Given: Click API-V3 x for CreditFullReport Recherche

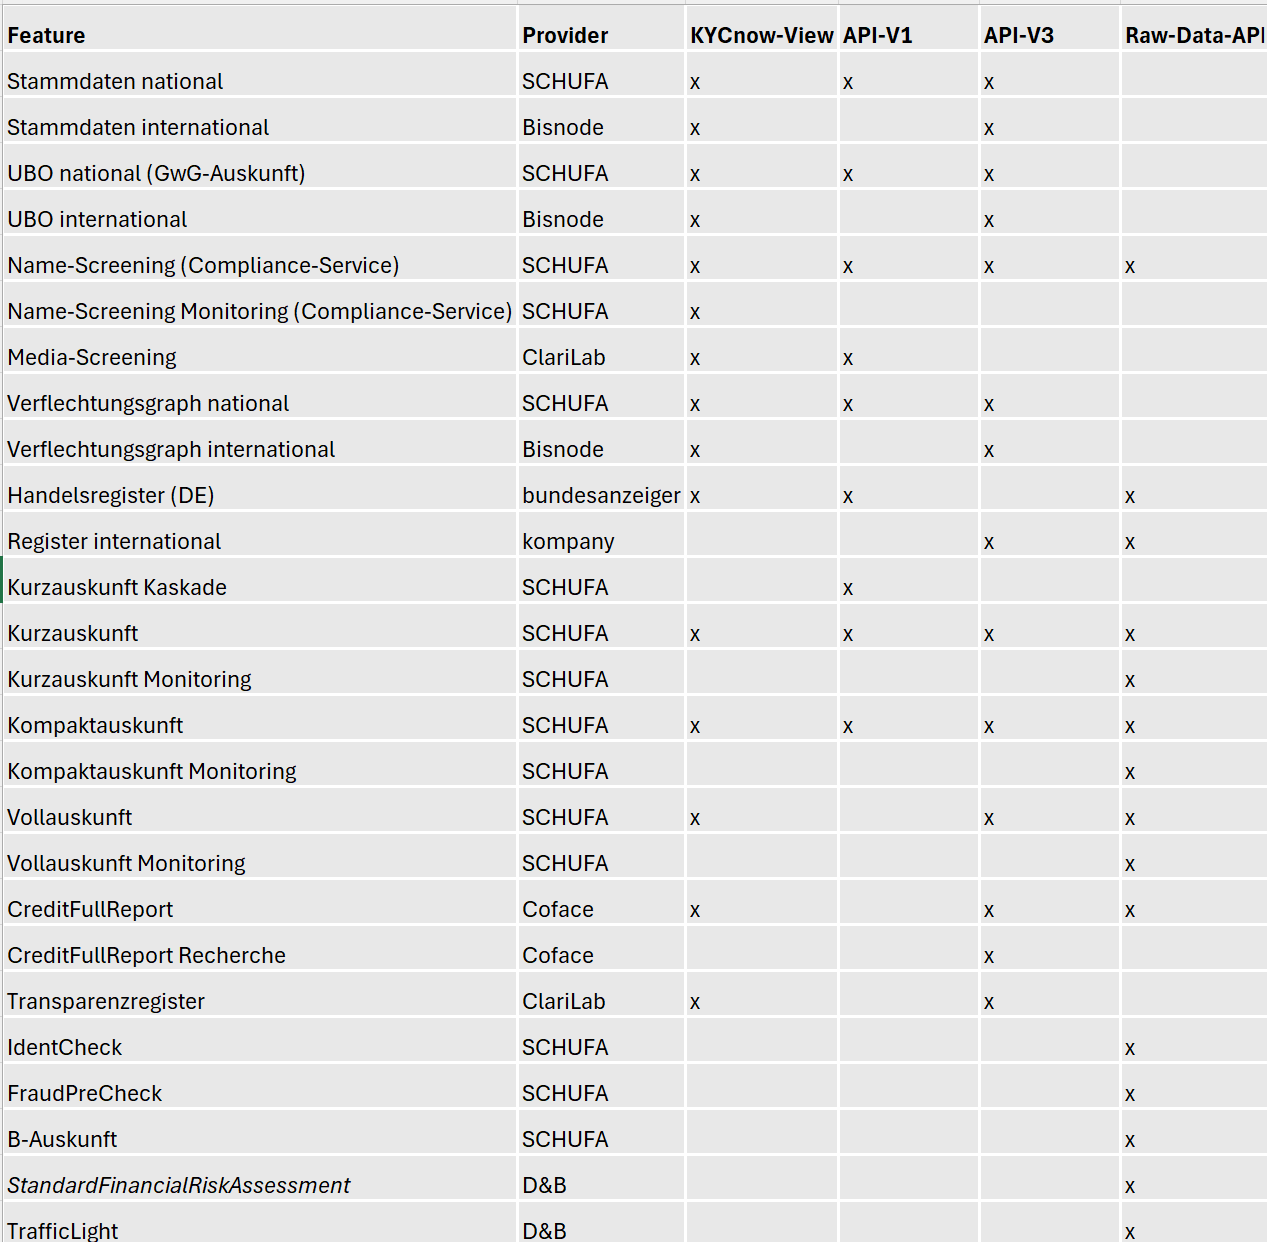Looking at the screenshot, I should [x=989, y=957].
